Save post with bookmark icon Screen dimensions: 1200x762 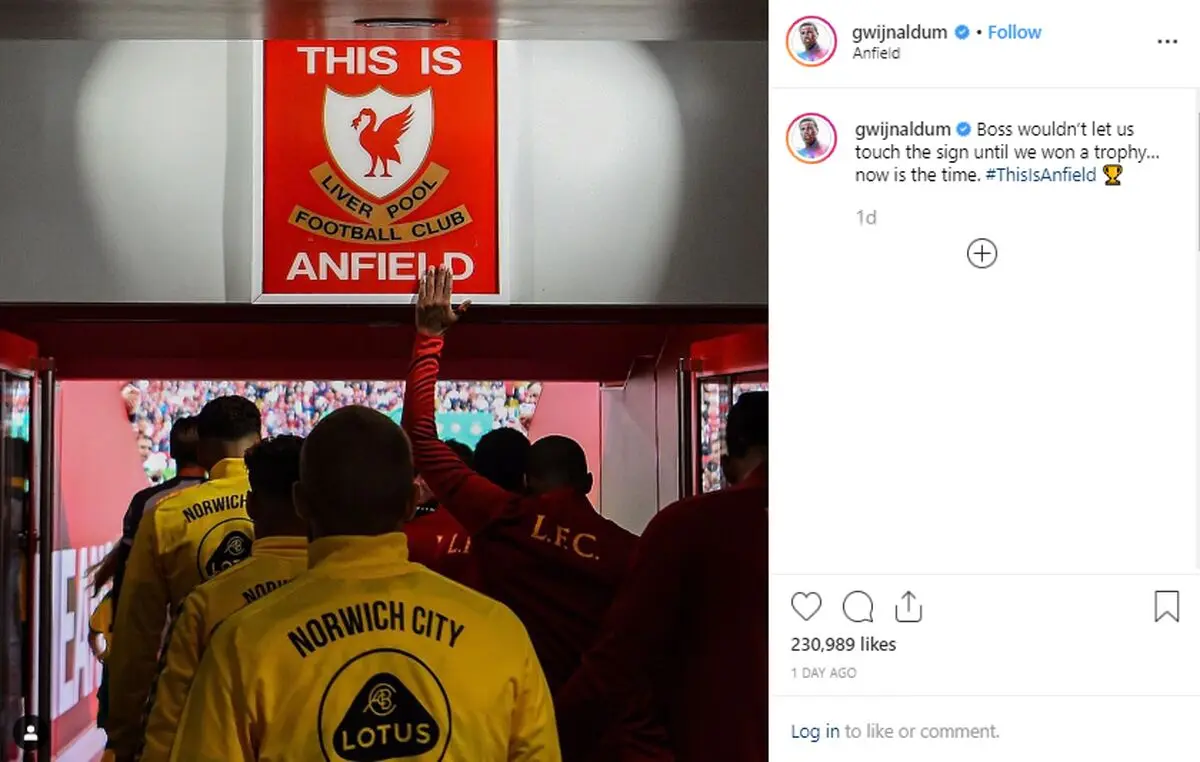point(1167,606)
